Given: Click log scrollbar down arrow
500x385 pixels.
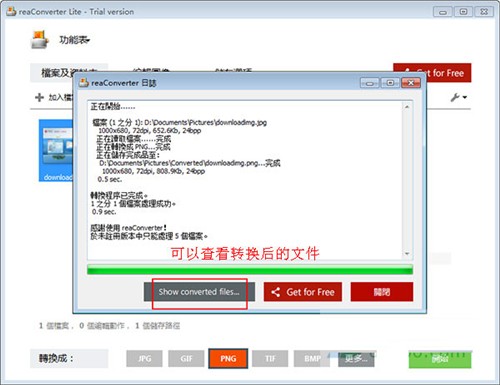Looking at the screenshot, I should [407, 254].
